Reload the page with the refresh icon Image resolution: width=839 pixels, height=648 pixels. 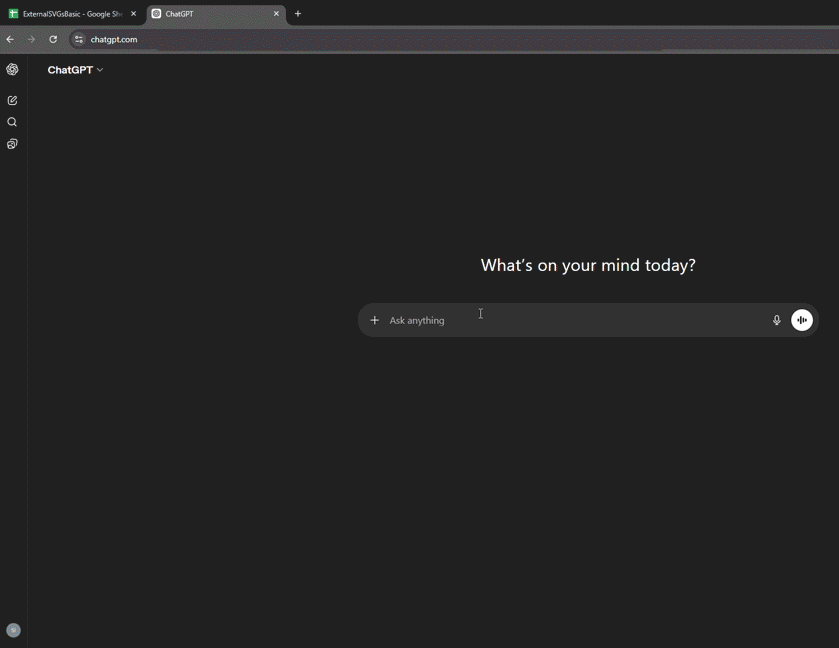52,39
